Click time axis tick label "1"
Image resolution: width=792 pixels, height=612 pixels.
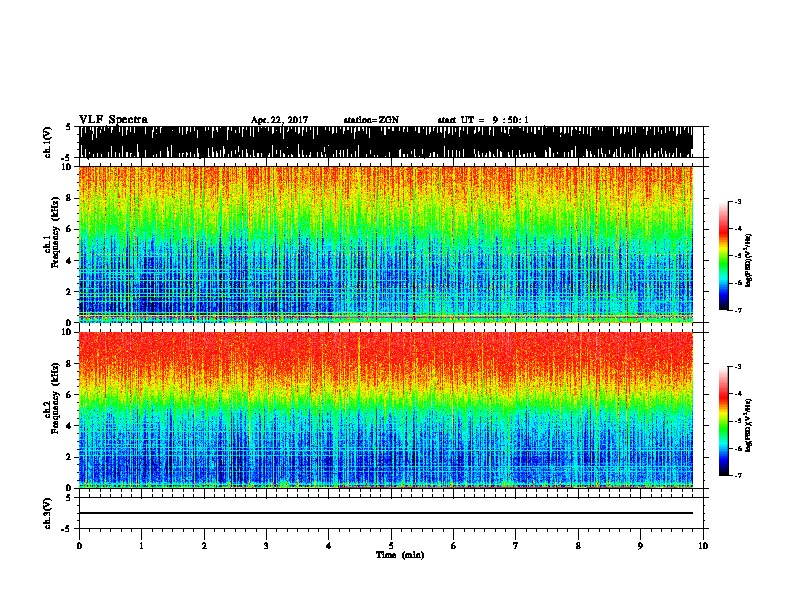[141, 546]
